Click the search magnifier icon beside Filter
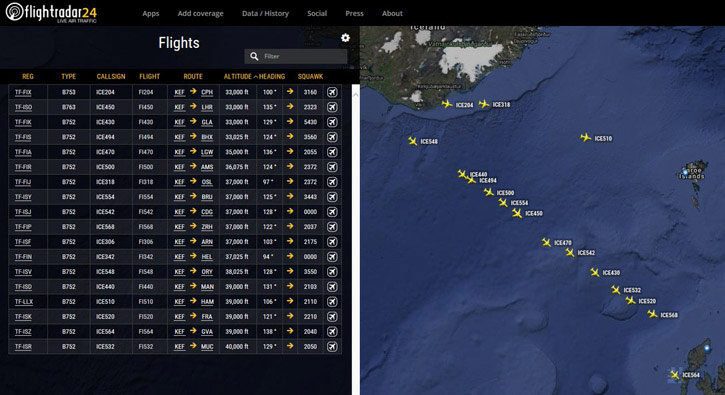Image resolution: width=725 pixels, height=395 pixels. coord(254,56)
